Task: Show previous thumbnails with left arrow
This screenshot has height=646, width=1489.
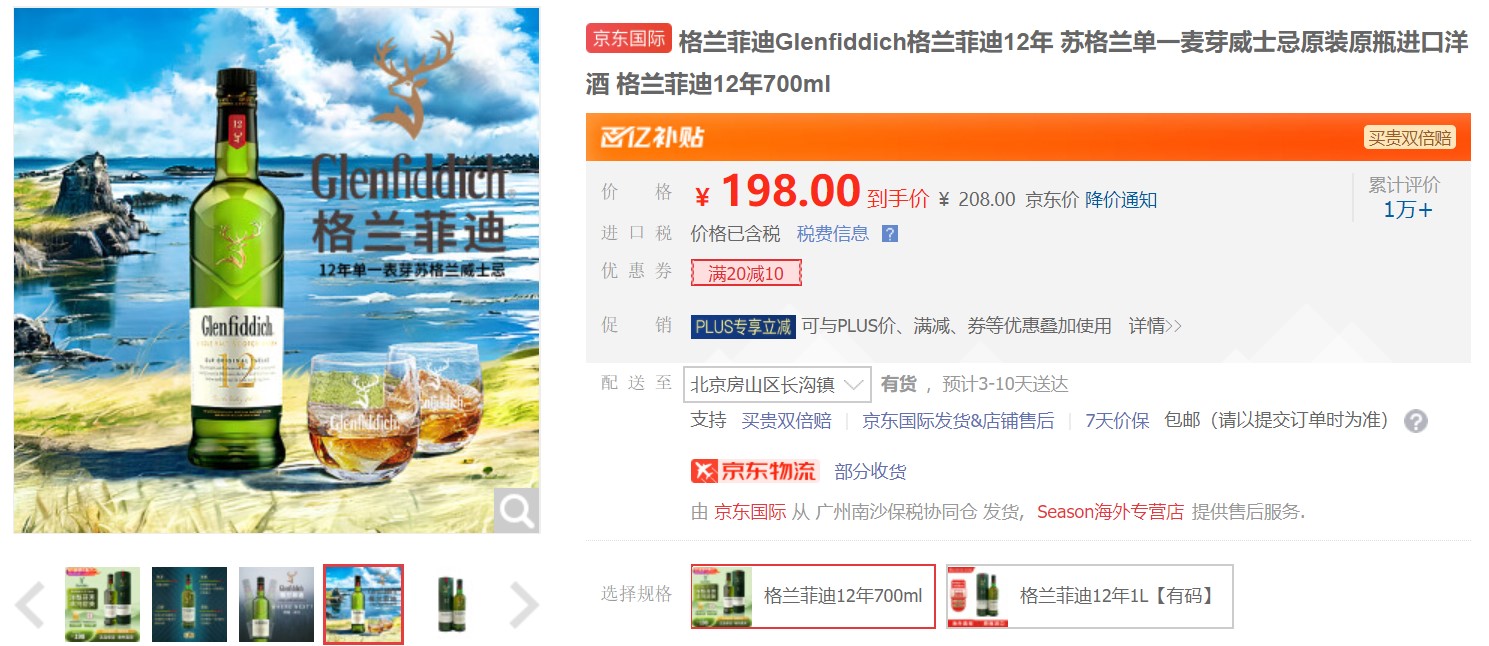Action: point(31,605)
